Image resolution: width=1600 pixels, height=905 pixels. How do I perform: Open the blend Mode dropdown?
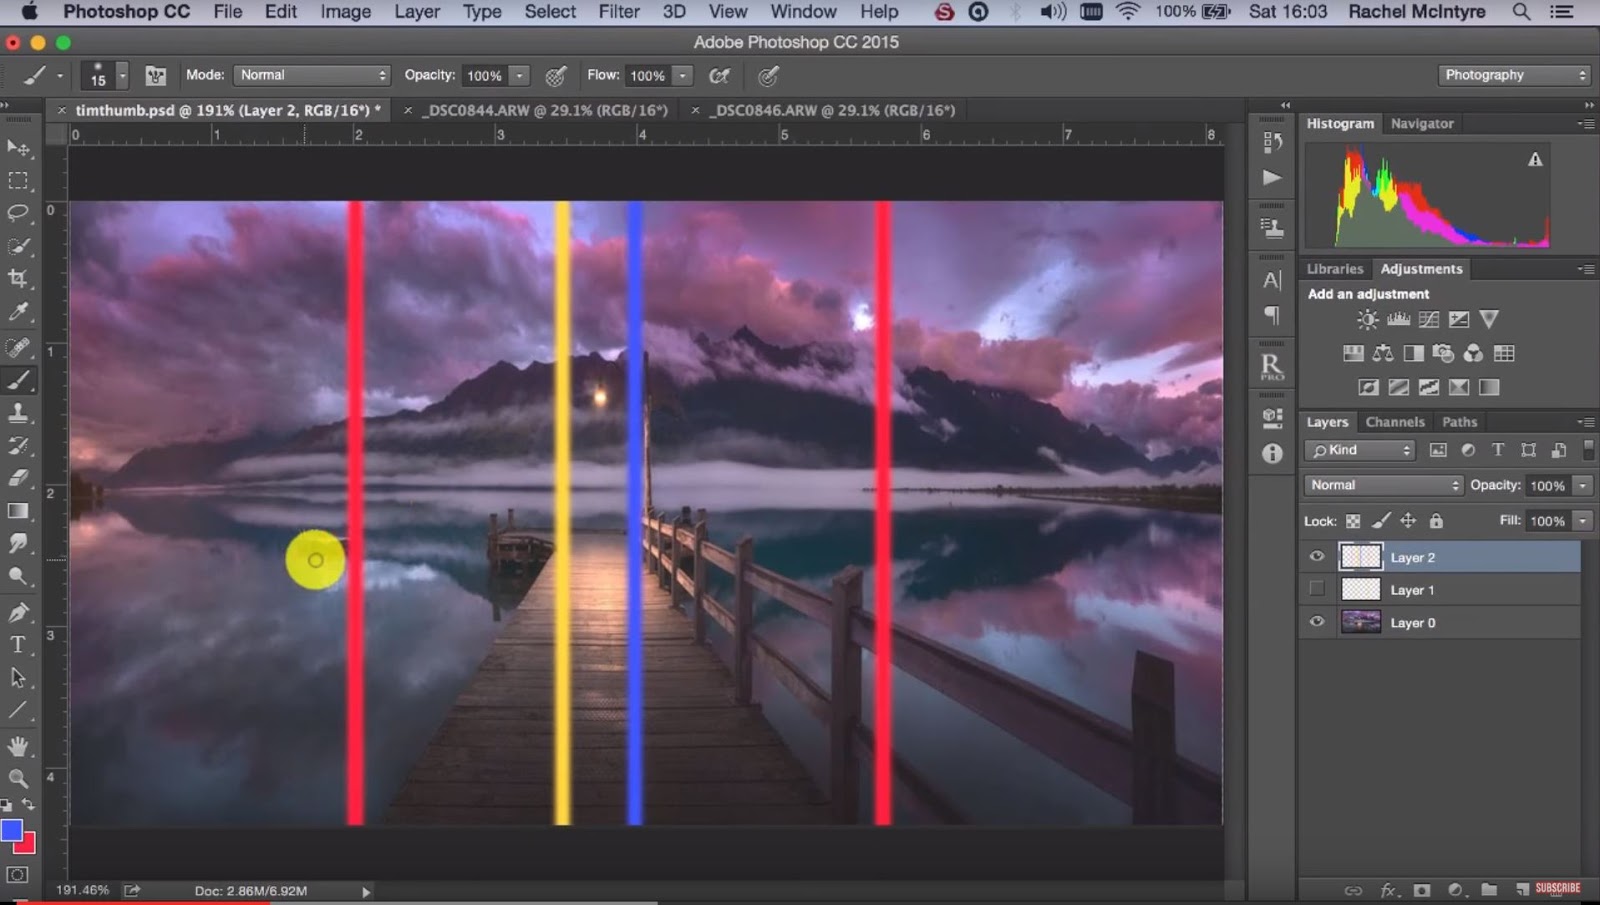pyautogui.click(x=311, y=74)
